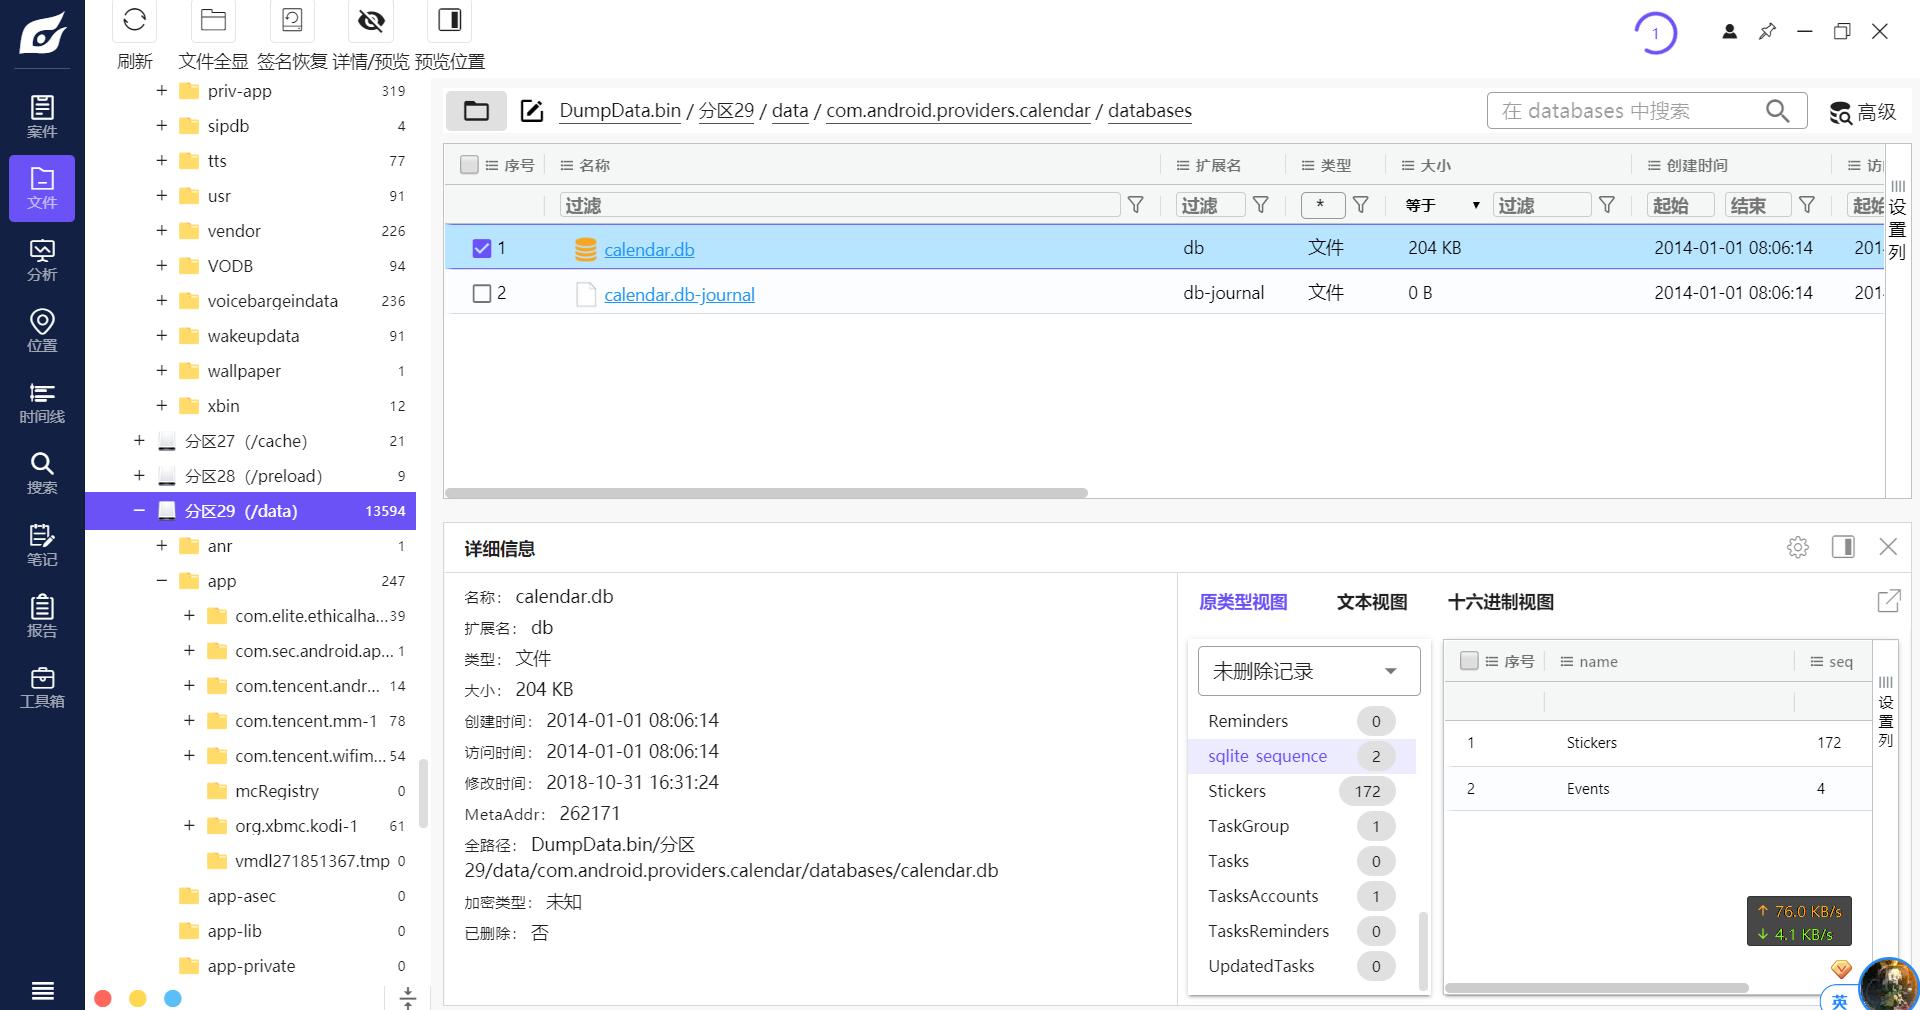This screenshot has width=1920, height=1010.
Task: Expand 分区28 (/preload) partition
Action: 139,476
